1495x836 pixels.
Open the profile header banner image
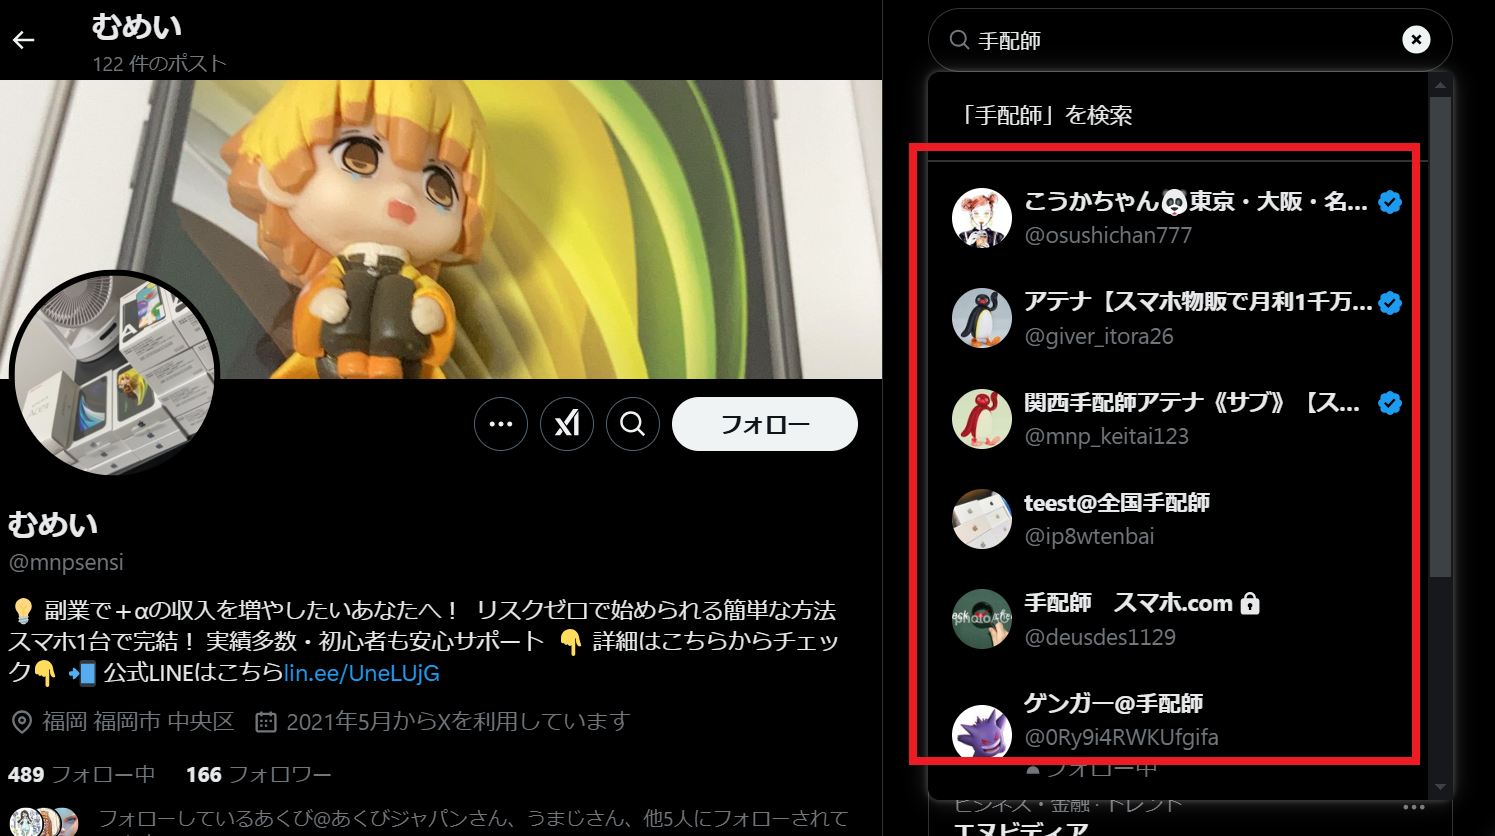tap(441, 229)
